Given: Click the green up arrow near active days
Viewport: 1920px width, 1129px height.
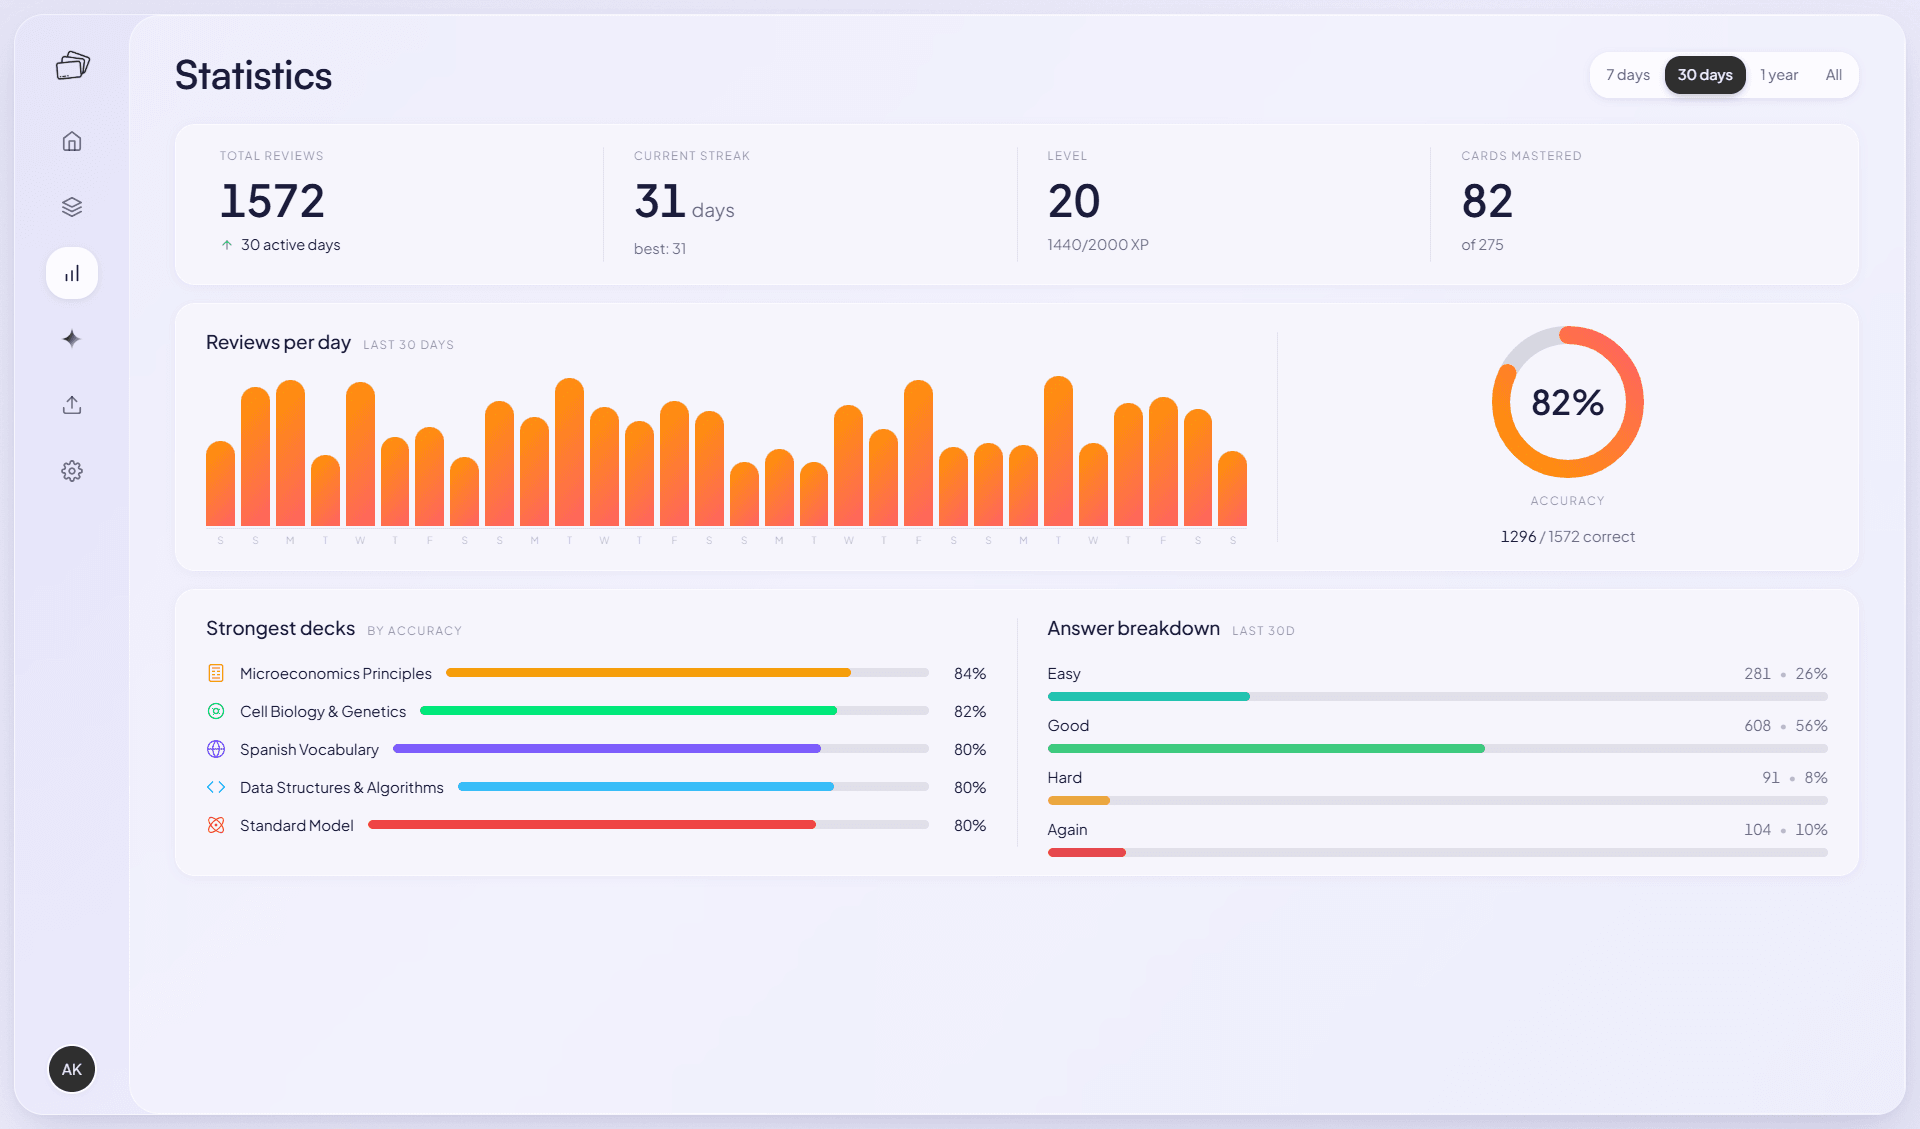Looking at the screenshot, I should tap(227, 245).
